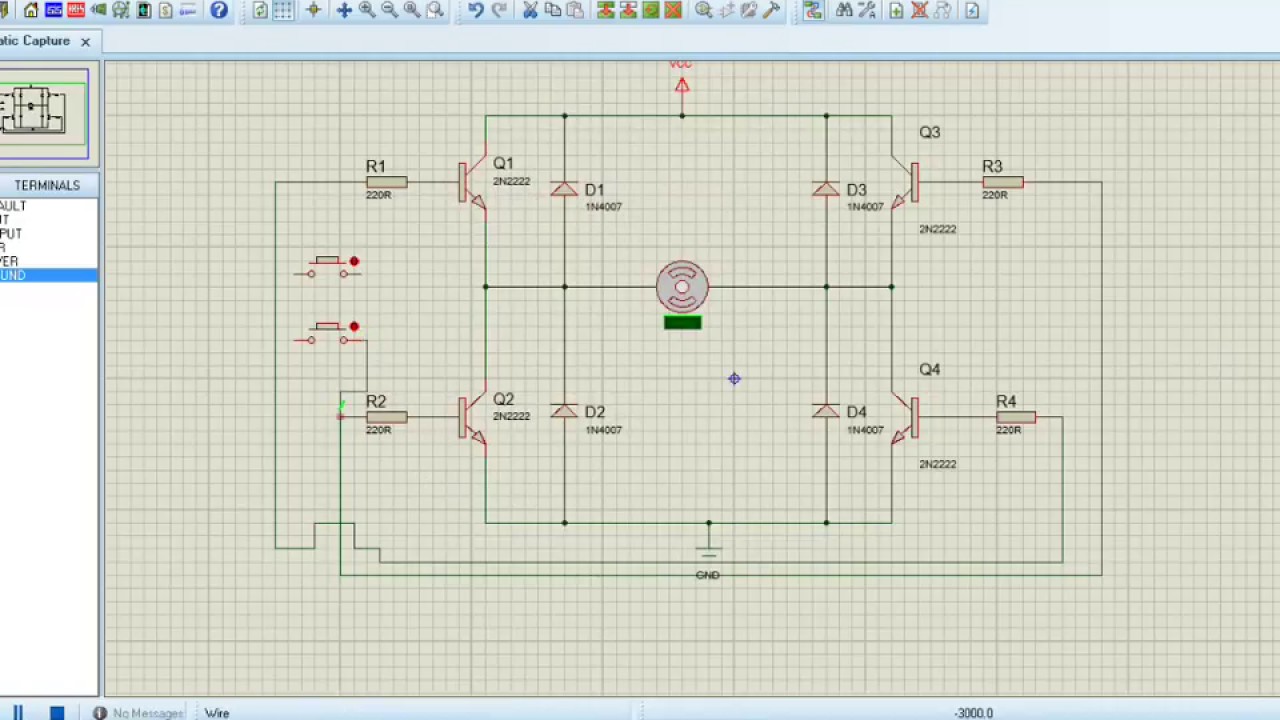Open the Bill of Materials icon
The width and height of the screenshot is (1280, 720).
[x=166, y=10]
